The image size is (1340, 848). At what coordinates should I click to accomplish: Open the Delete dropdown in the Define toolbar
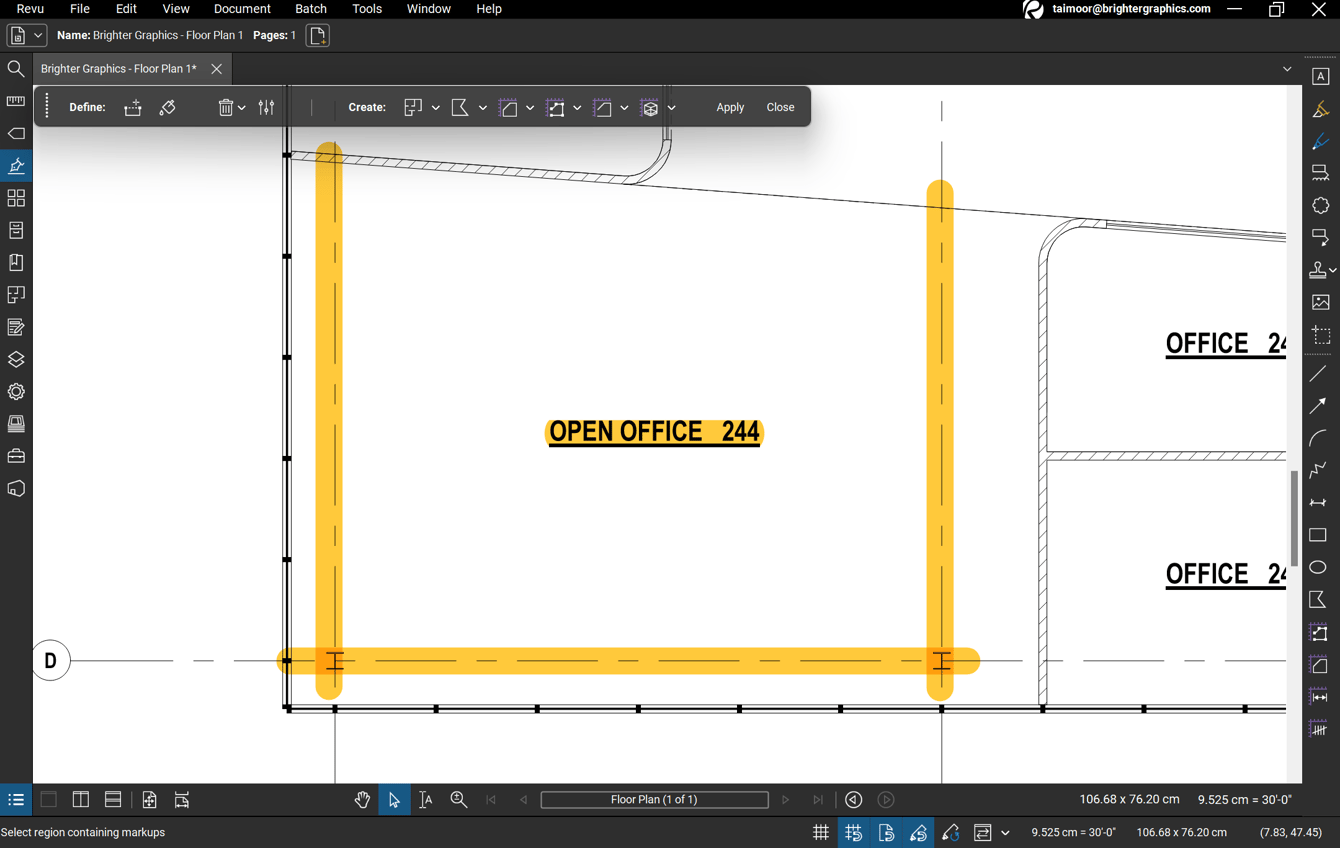pyautogui.click(x=242, y=107)
